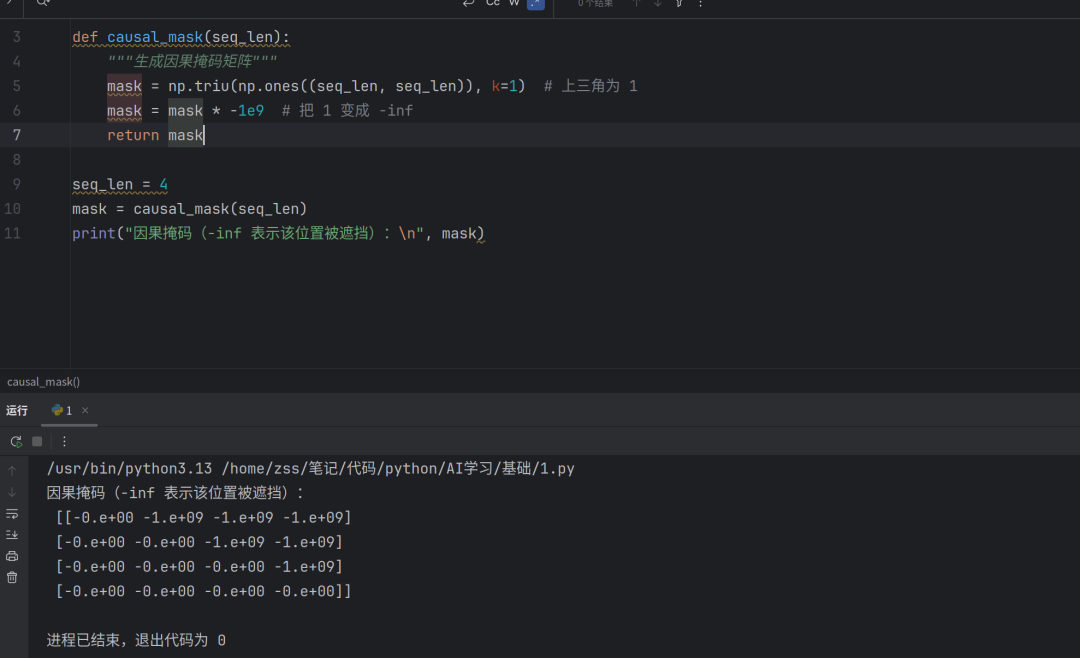
Task: Open the 运行 tool window label
Action: (17, 411)
